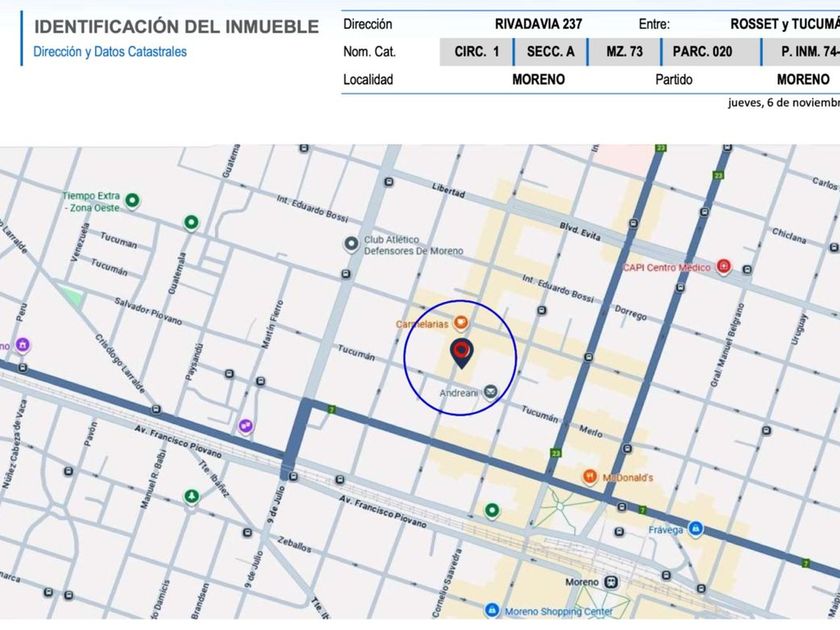Click the CIRC. 1 cadastral cell

coord(476,52)
